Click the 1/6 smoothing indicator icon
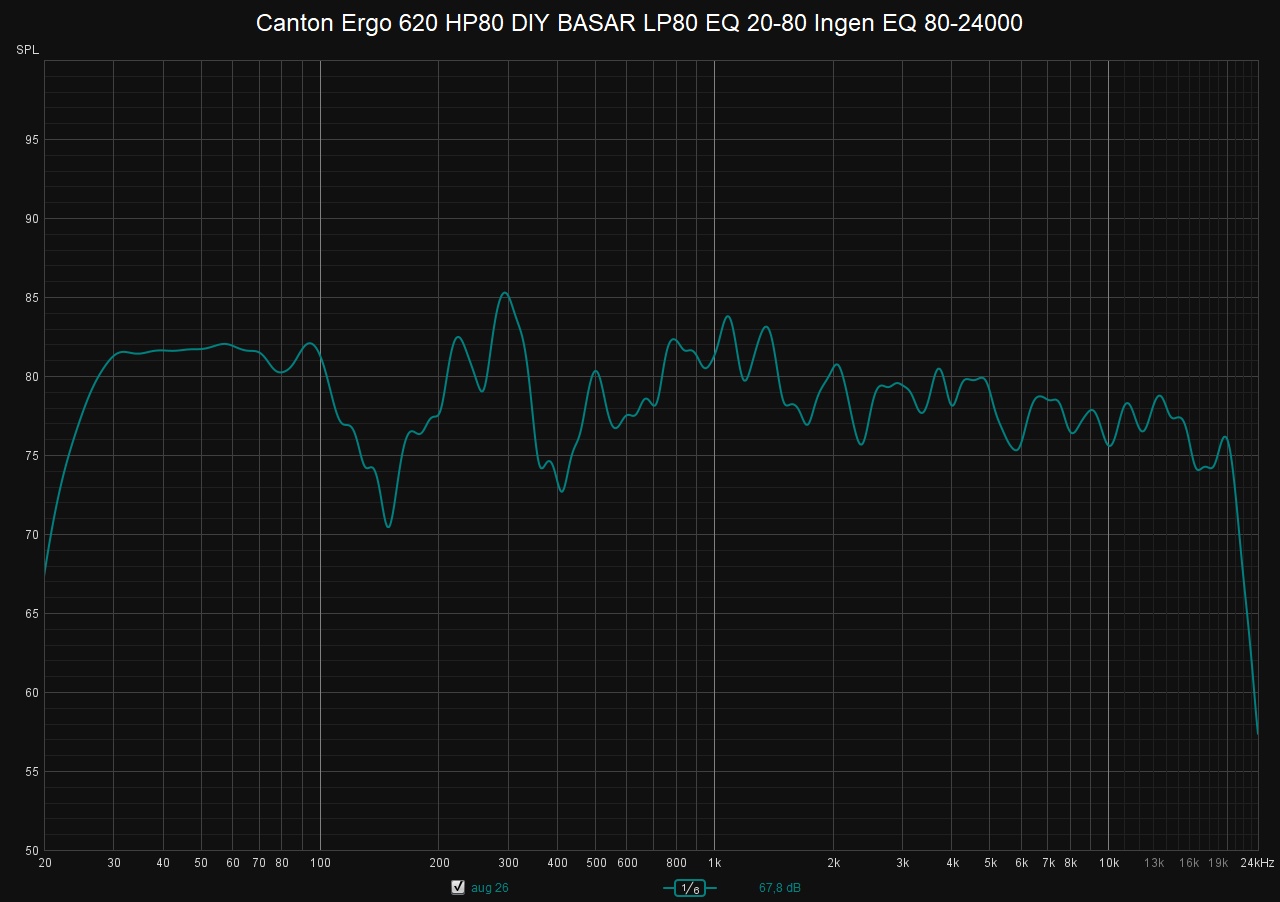Screen dimensions: 1280x902 [x=690, y=888]
